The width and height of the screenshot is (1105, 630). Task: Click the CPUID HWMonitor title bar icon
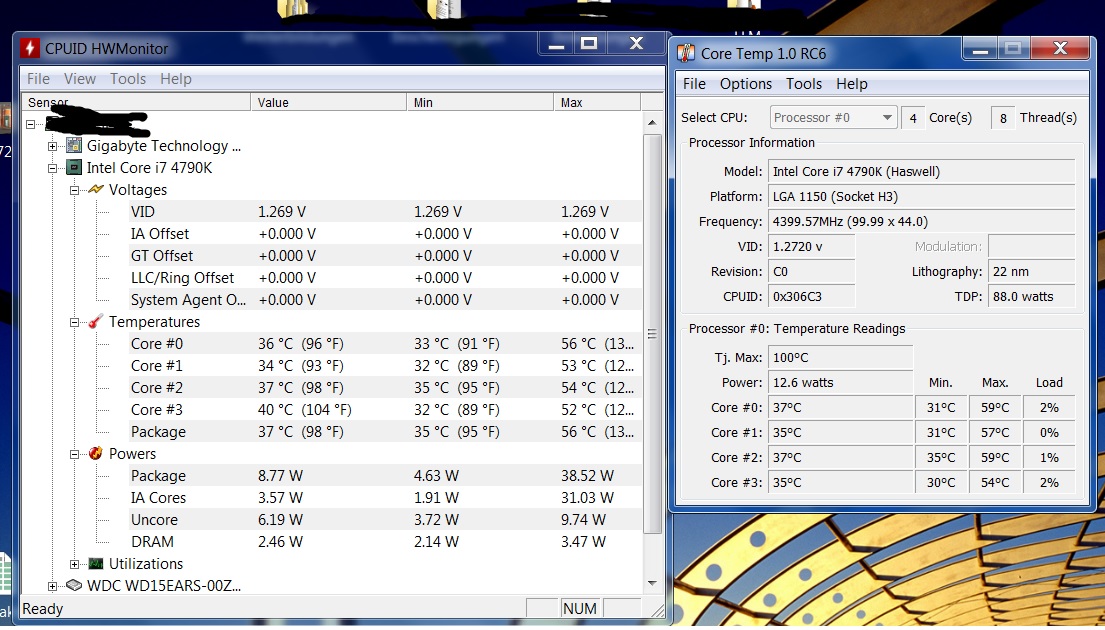(x=30, y=48)
